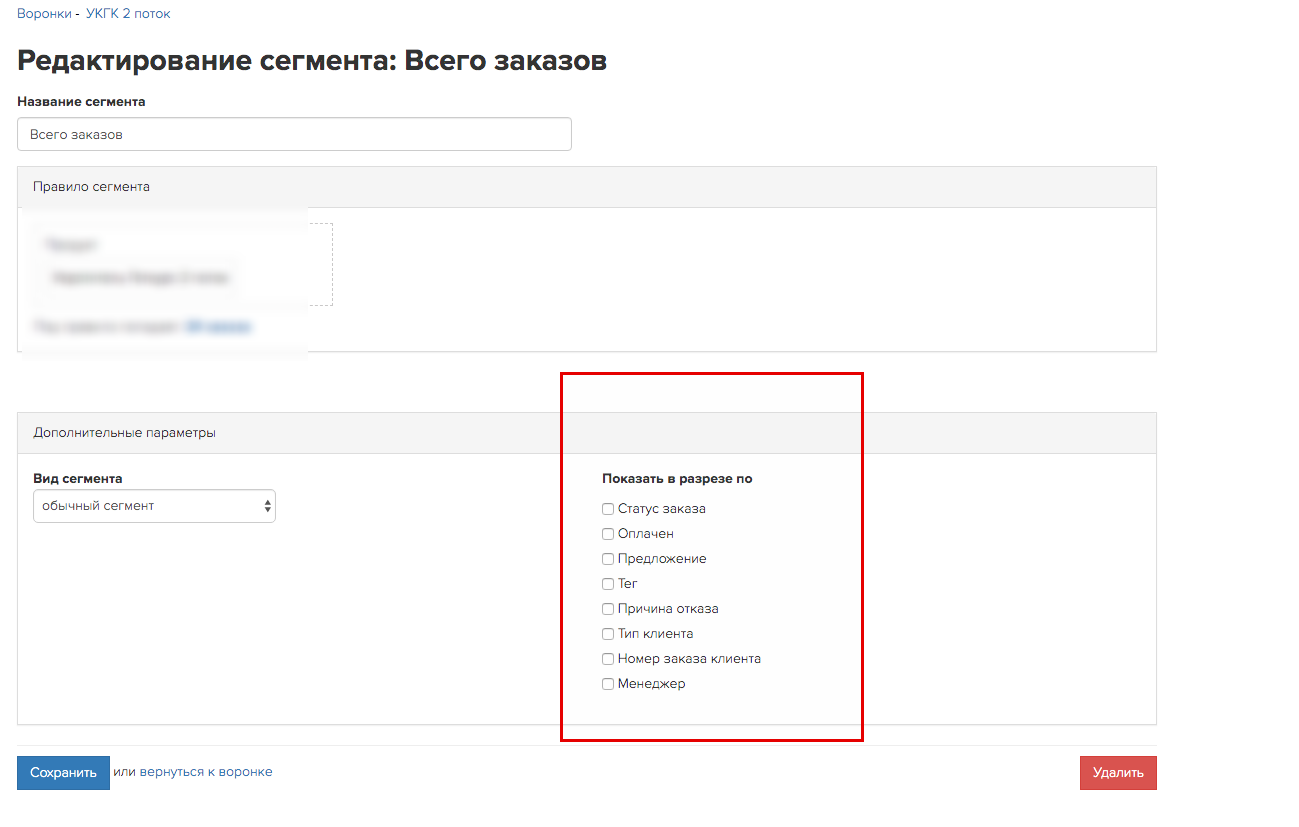This screenshot has height=827, width=1299.
Task: Go to УКГК 2 поток breadcrumb
Action: [128, 14]
